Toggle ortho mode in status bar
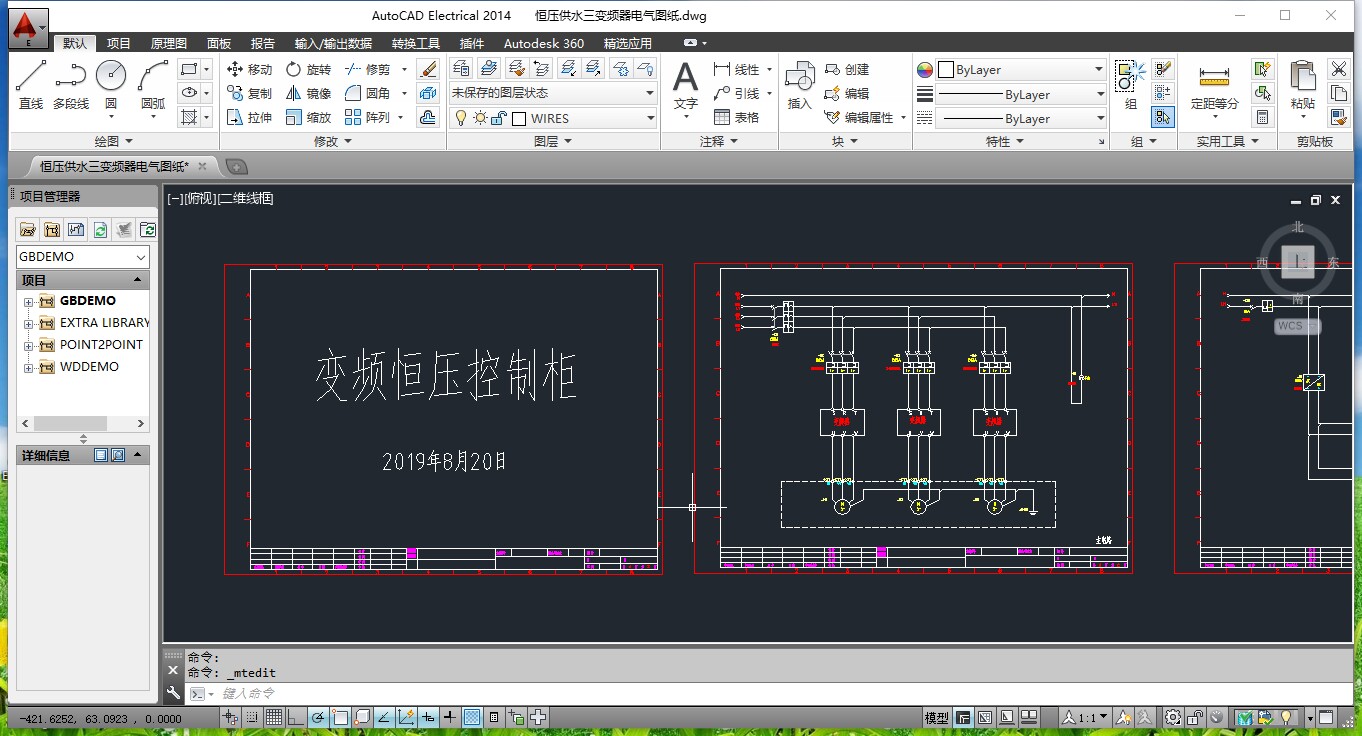The height and width of the screenshot is (736, 1362). pos(295,717)
